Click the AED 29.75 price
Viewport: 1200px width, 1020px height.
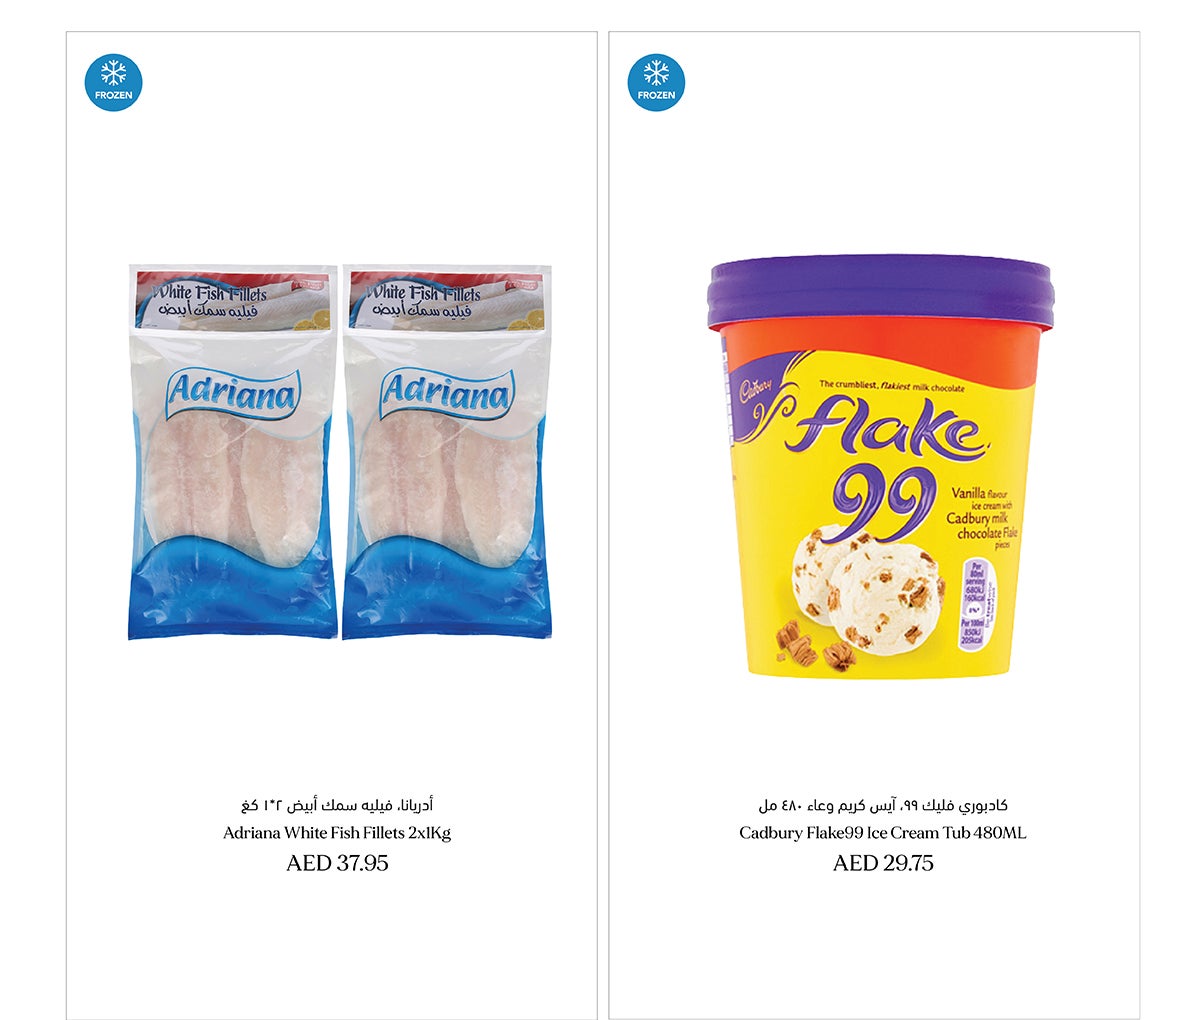(883, 863)
